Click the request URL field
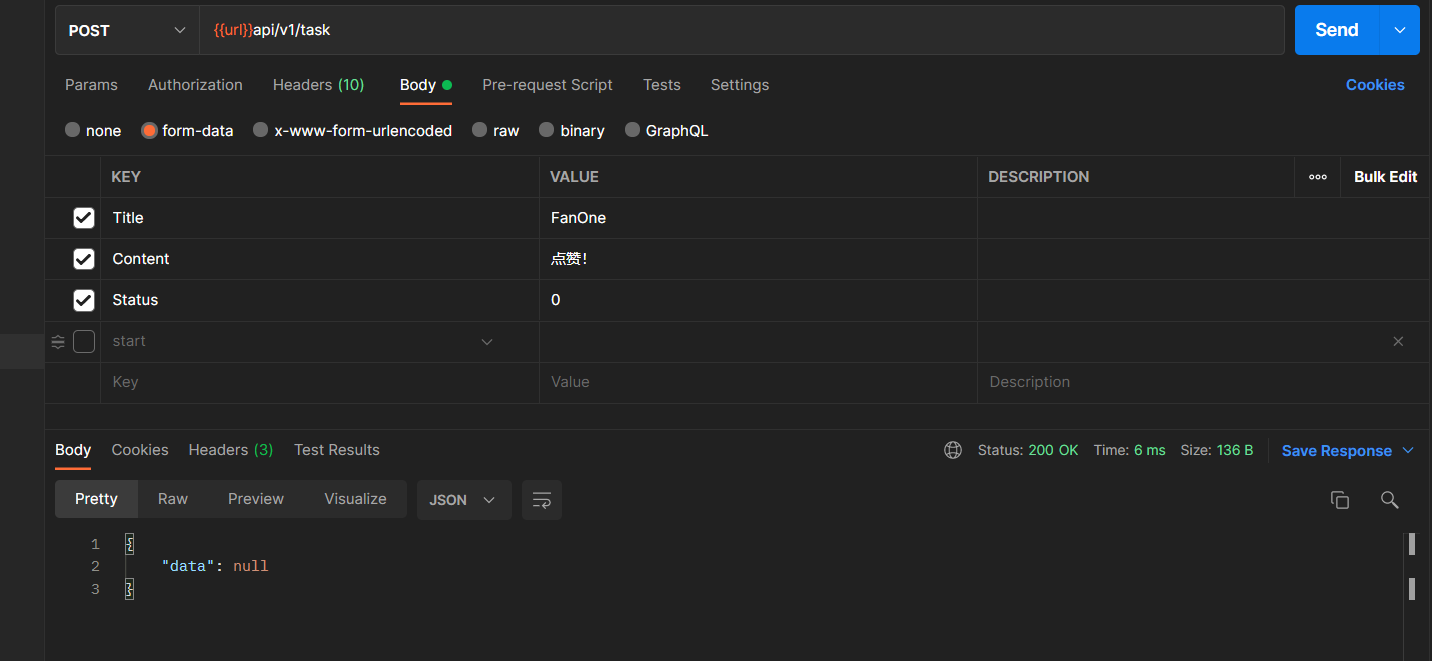 742,30
